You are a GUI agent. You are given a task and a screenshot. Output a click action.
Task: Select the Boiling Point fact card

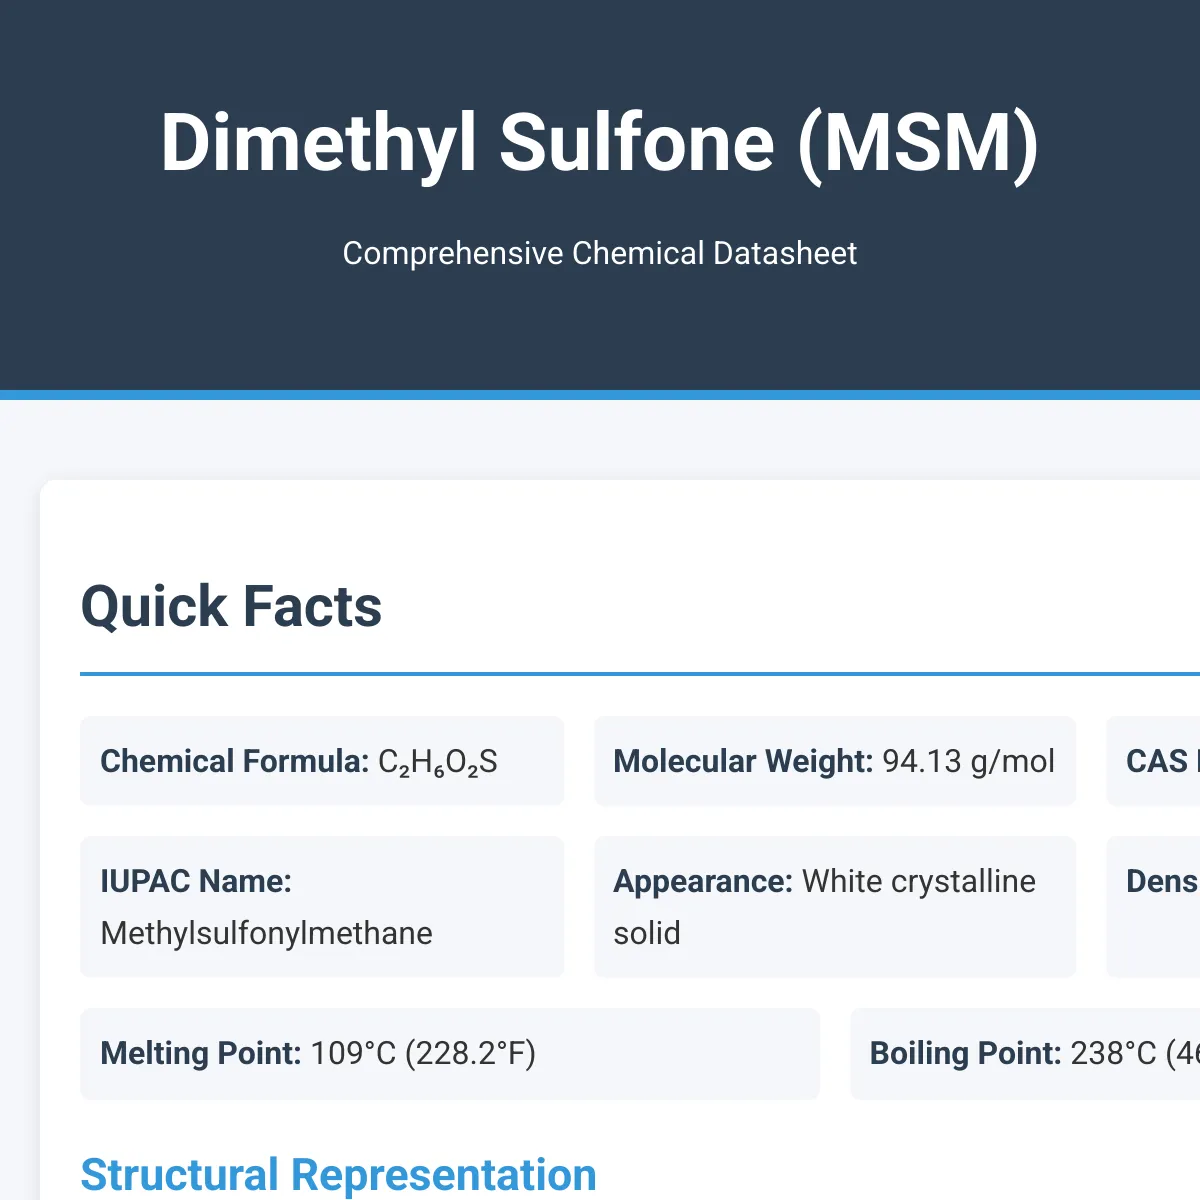[x=1025, y=1054]
